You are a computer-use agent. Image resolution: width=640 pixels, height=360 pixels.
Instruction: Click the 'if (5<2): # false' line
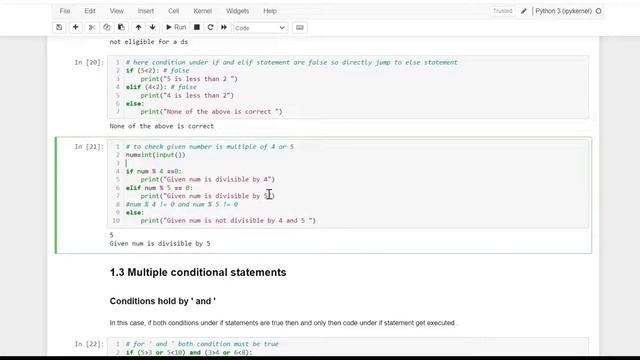158,71
